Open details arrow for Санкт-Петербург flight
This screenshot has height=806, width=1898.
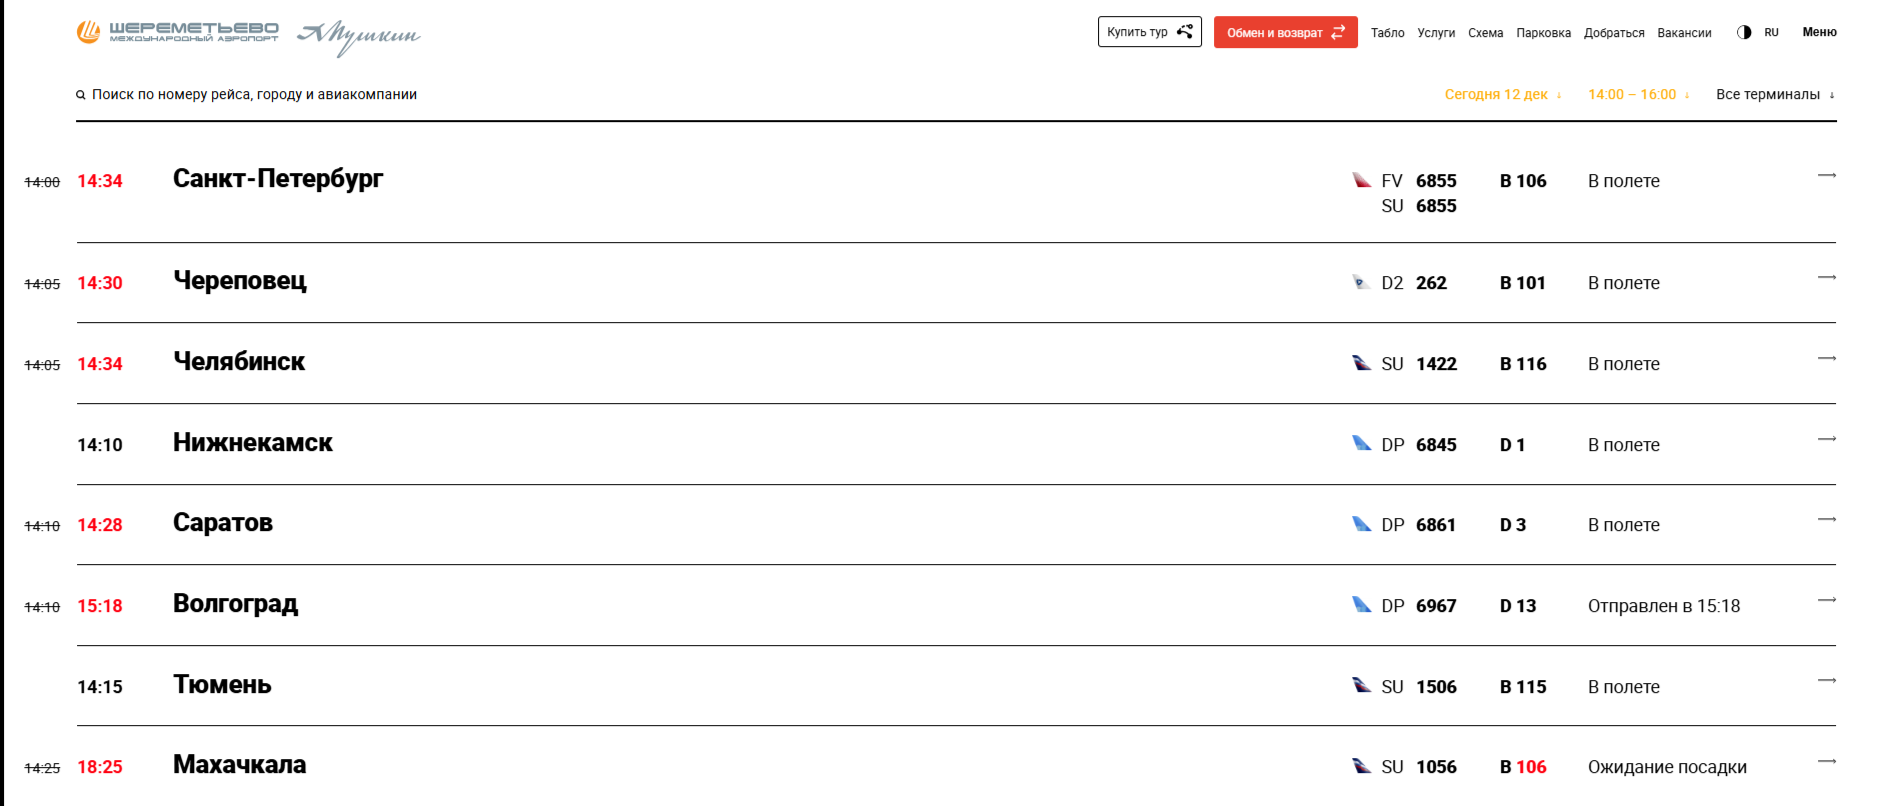coord(1826,175)
